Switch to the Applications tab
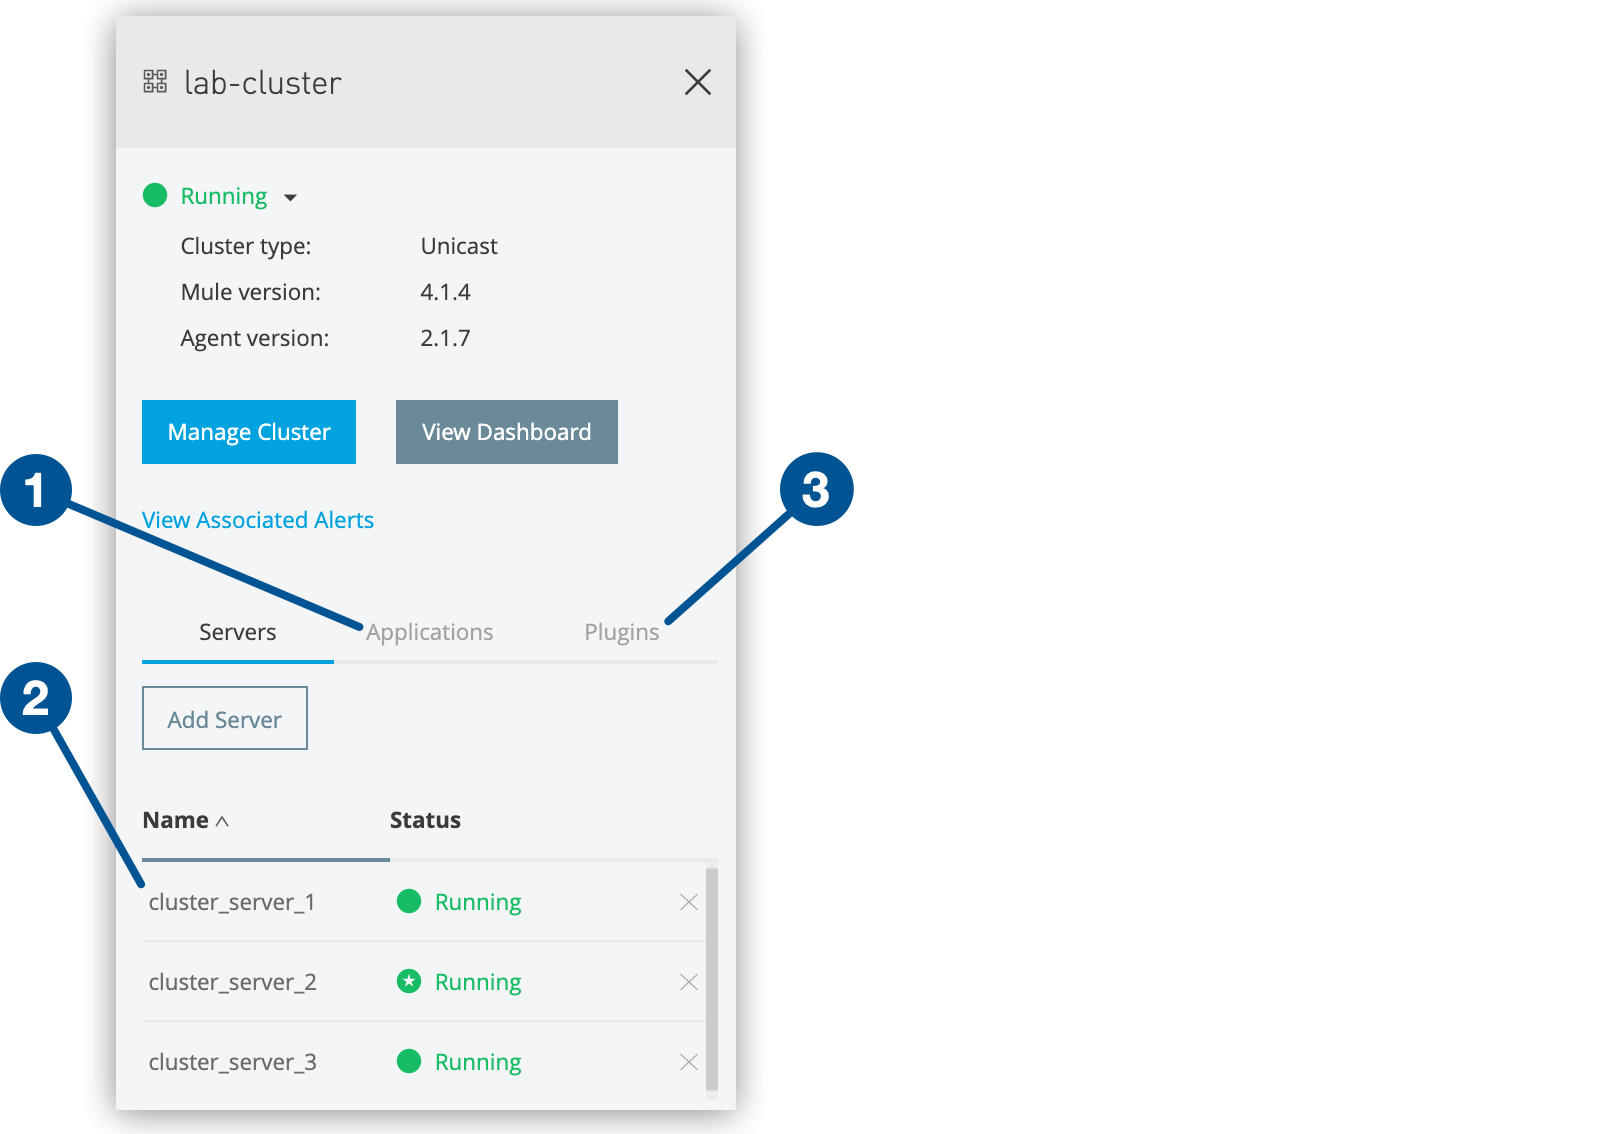 click(430, 632)
